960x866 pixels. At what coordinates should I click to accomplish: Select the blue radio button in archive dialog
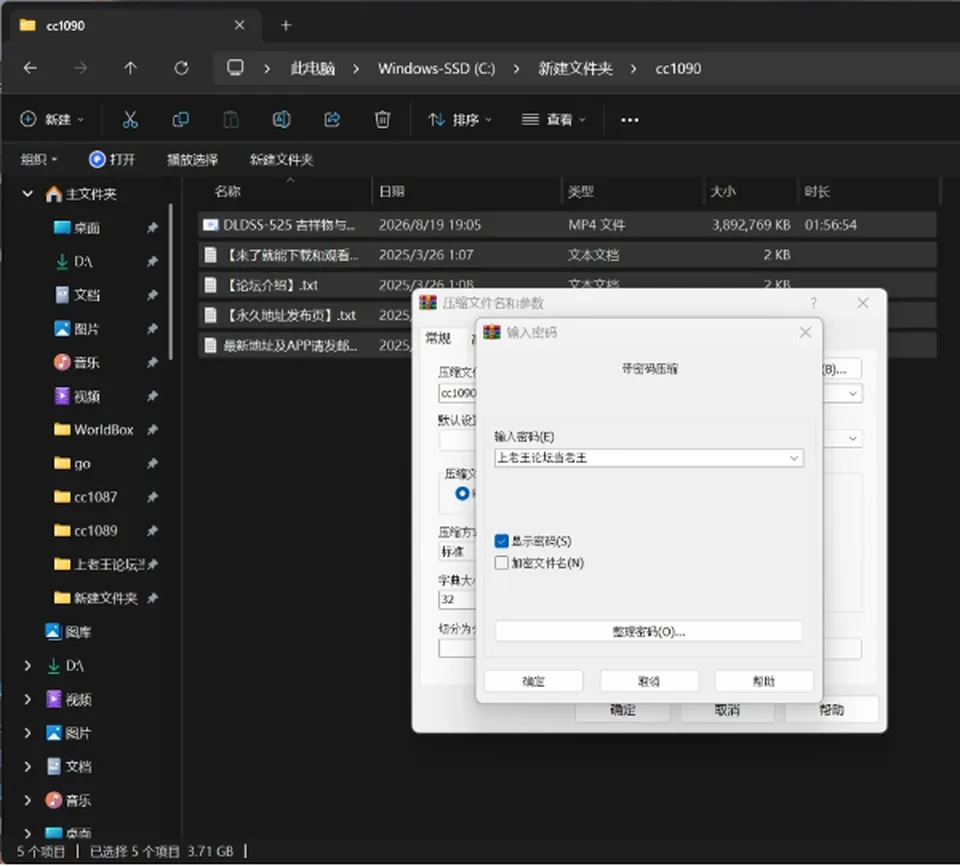coord(462,493)
